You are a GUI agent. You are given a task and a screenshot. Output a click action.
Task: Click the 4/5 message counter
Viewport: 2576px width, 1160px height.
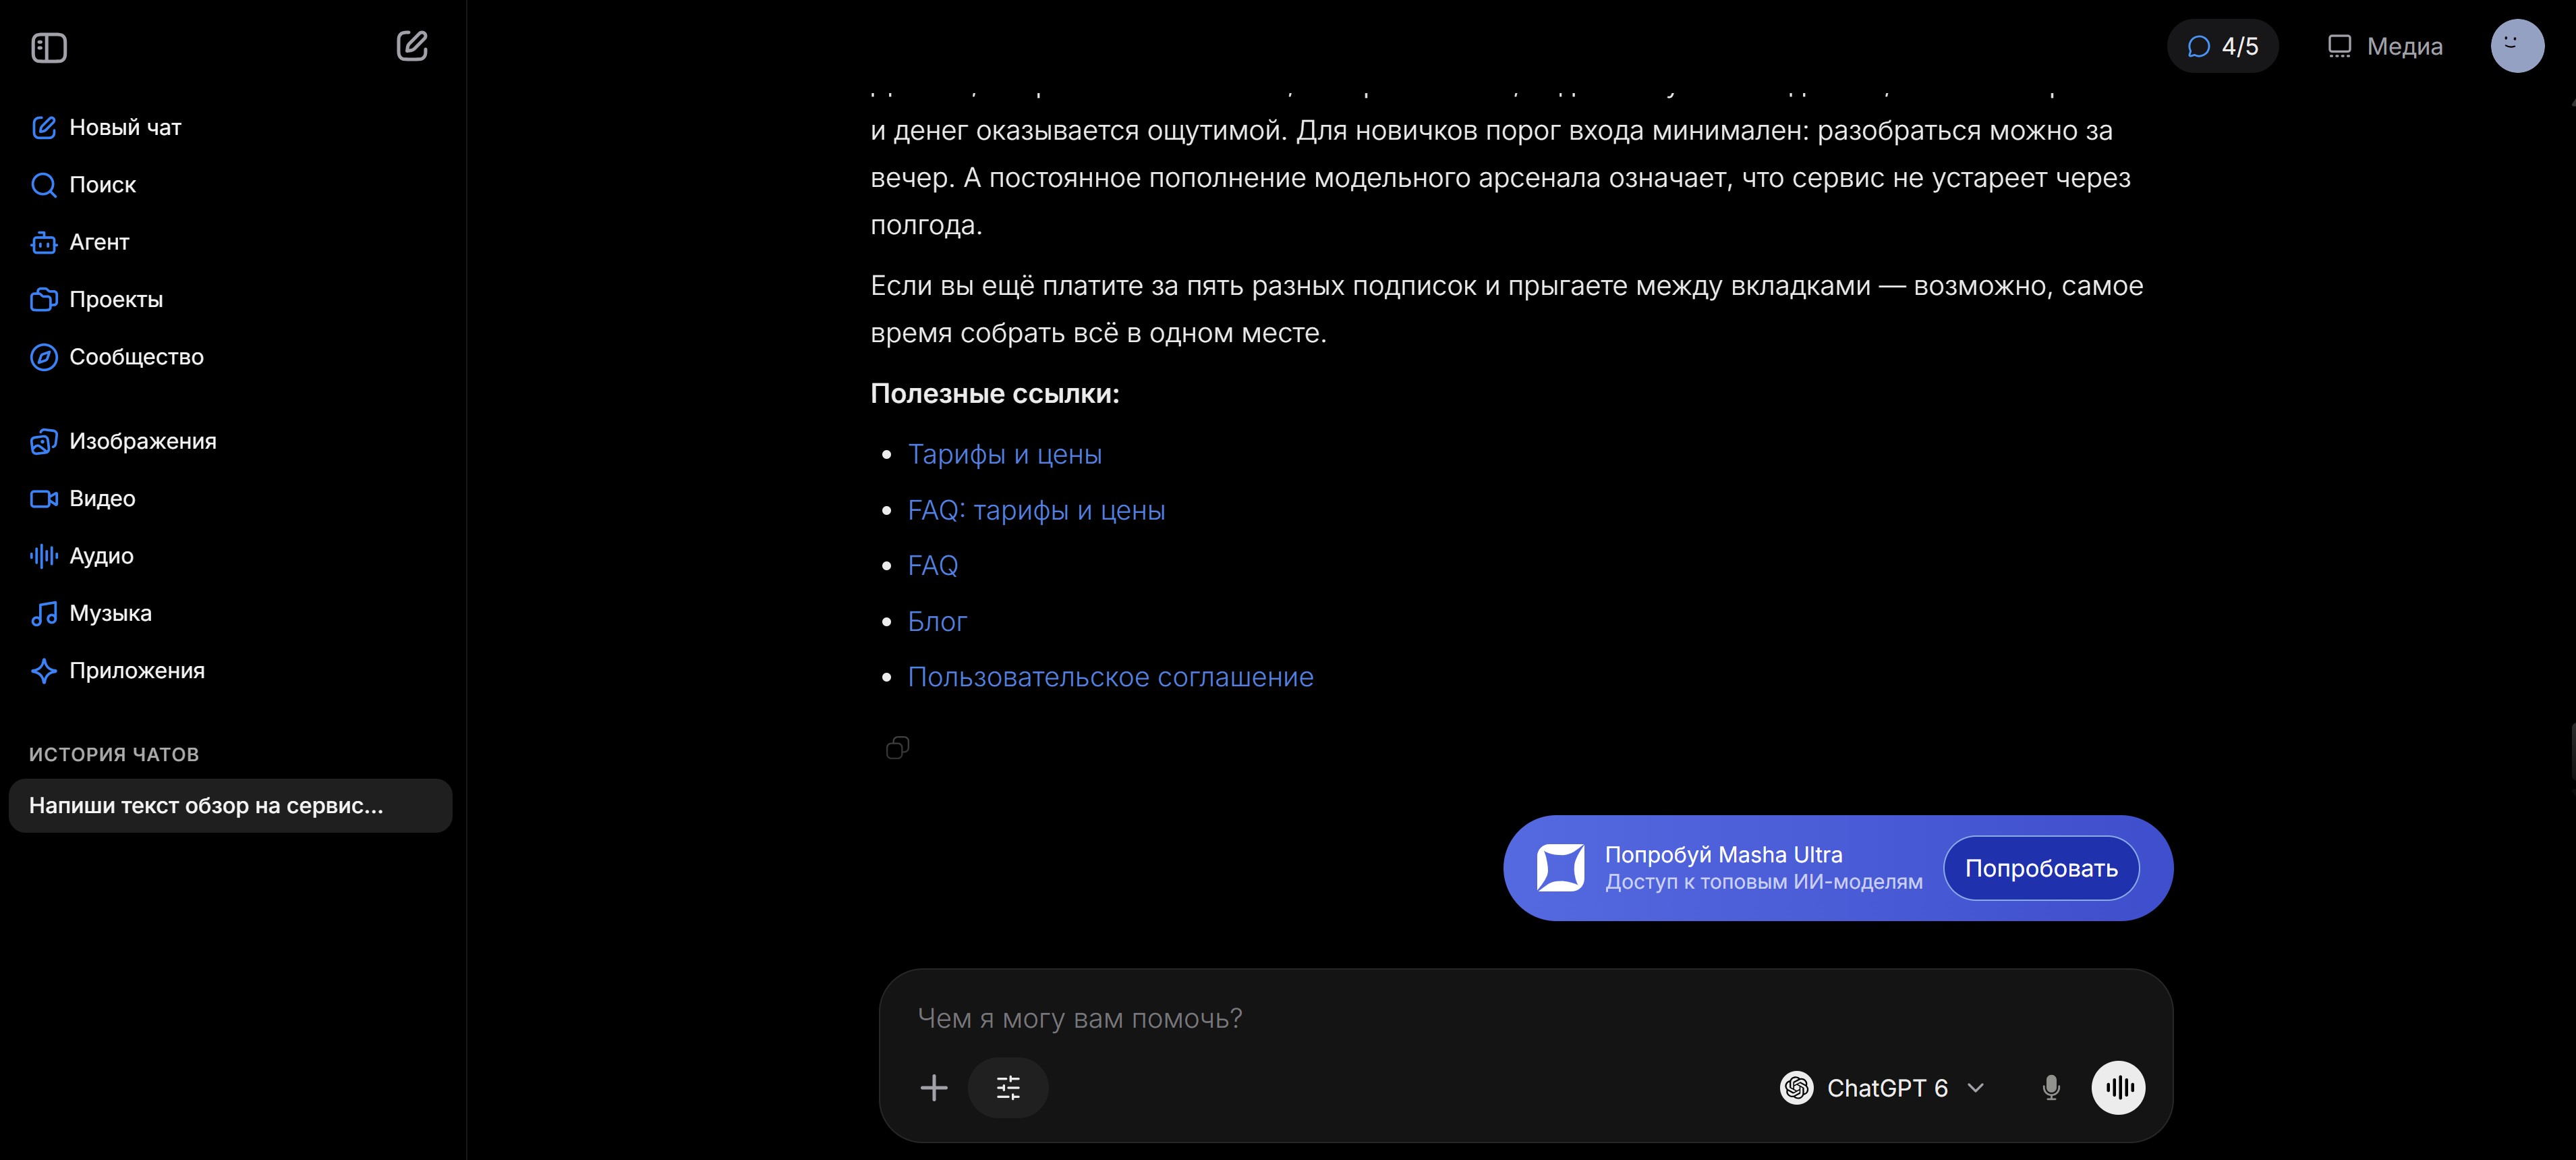click(2222, 46)
